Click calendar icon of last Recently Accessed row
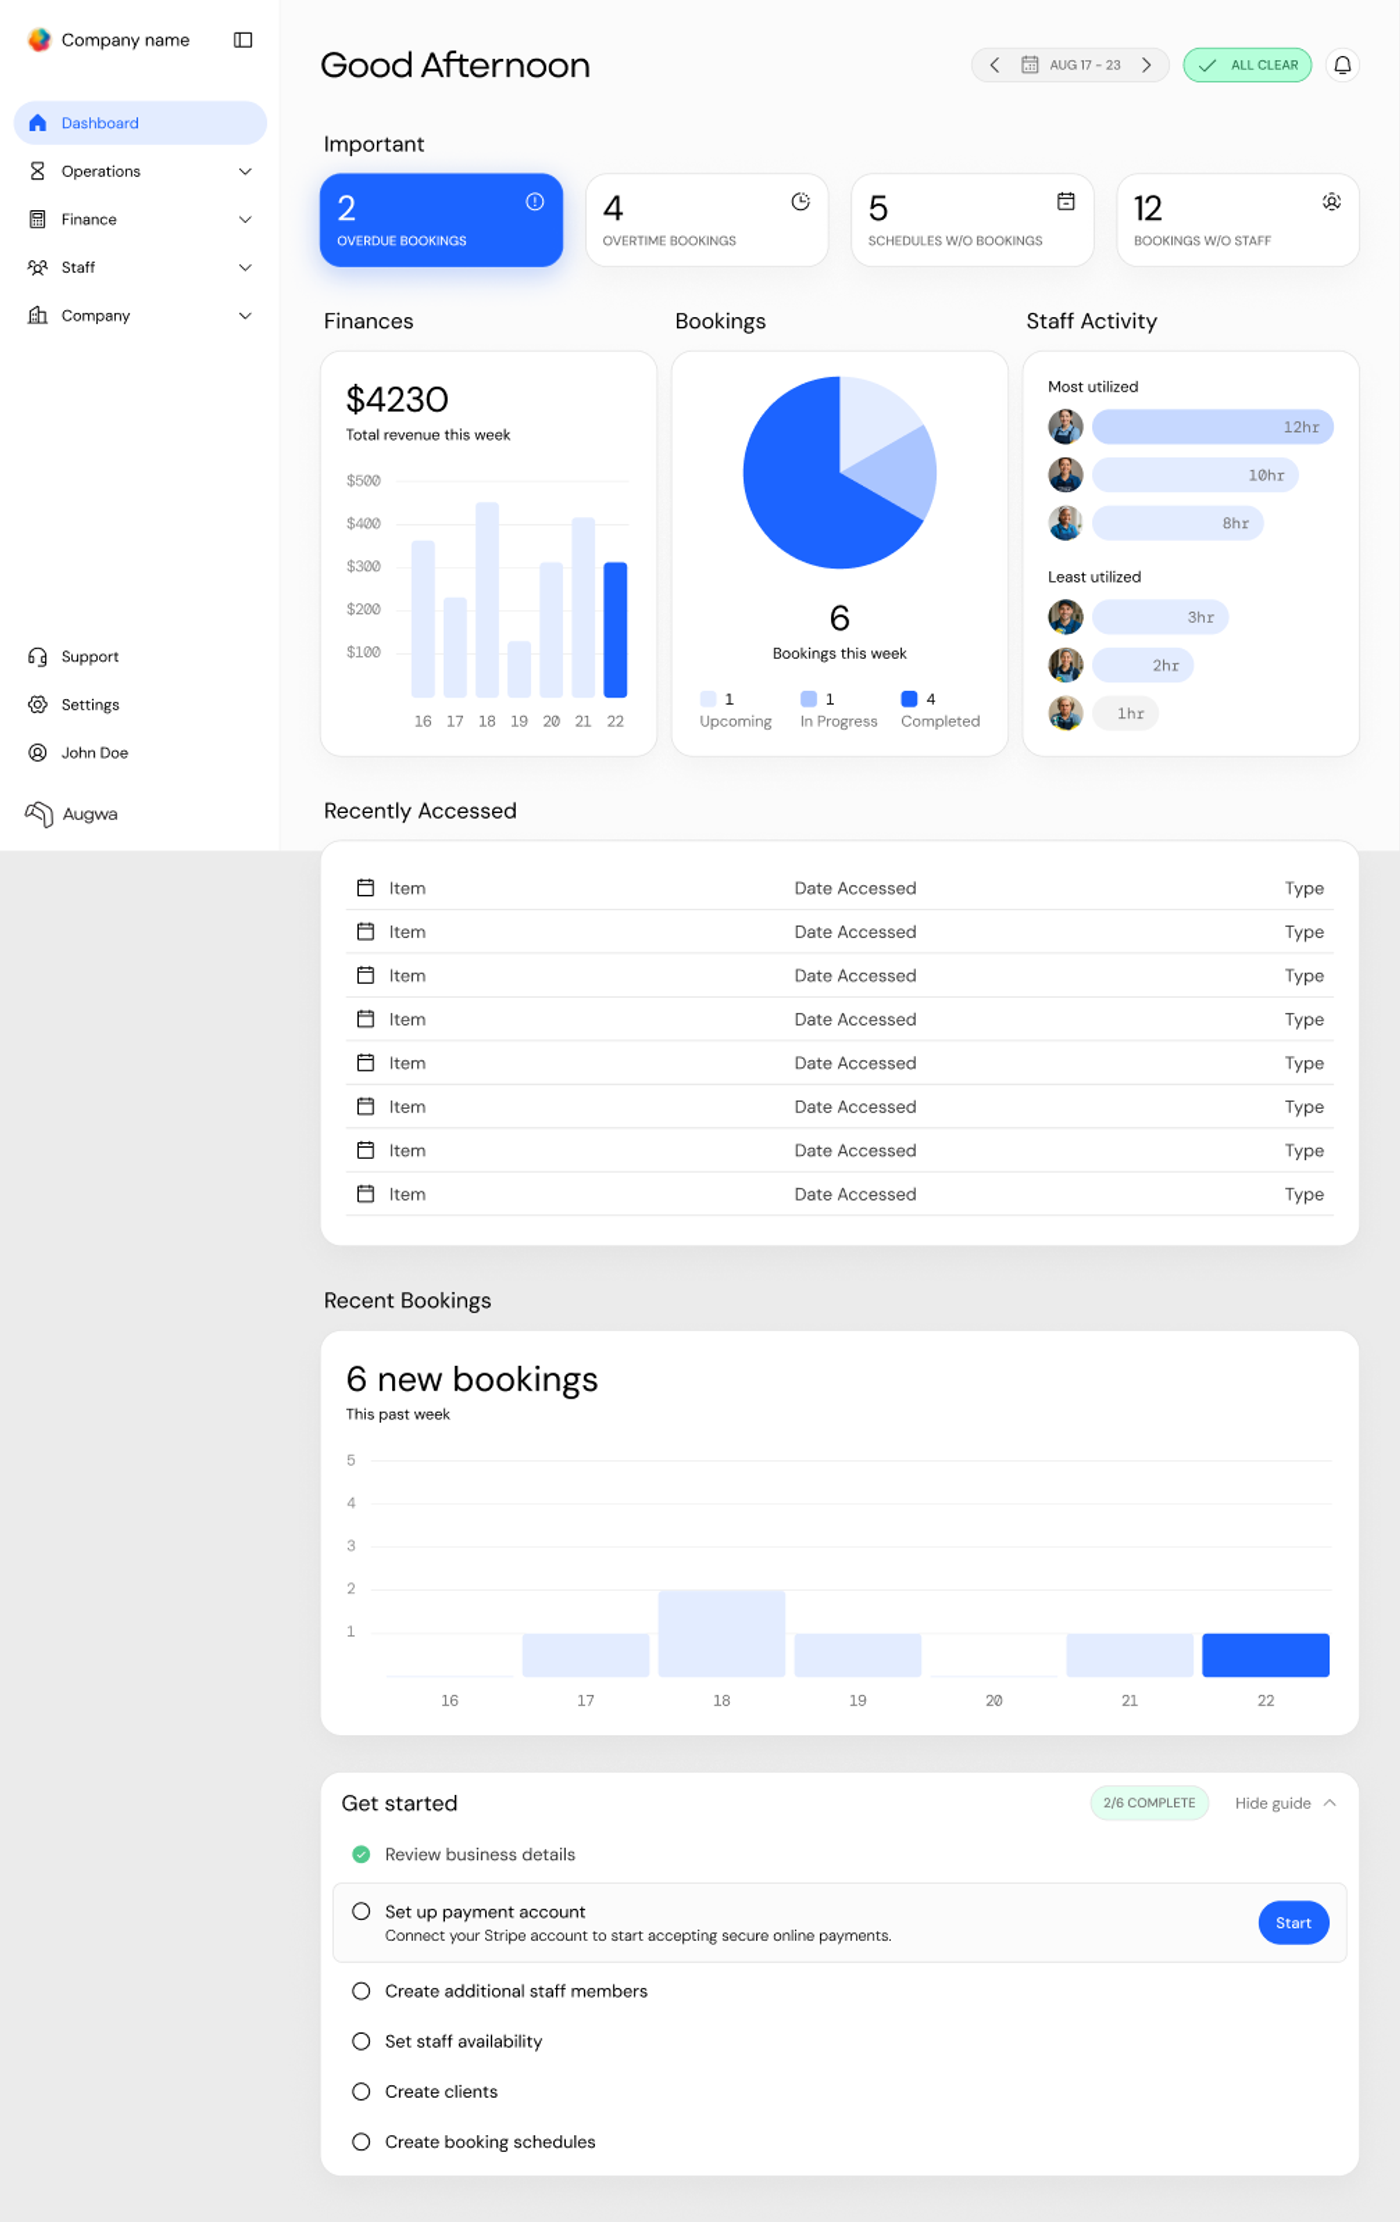This screenshot has width=1400, height=2222. [x=366, y=1194]
